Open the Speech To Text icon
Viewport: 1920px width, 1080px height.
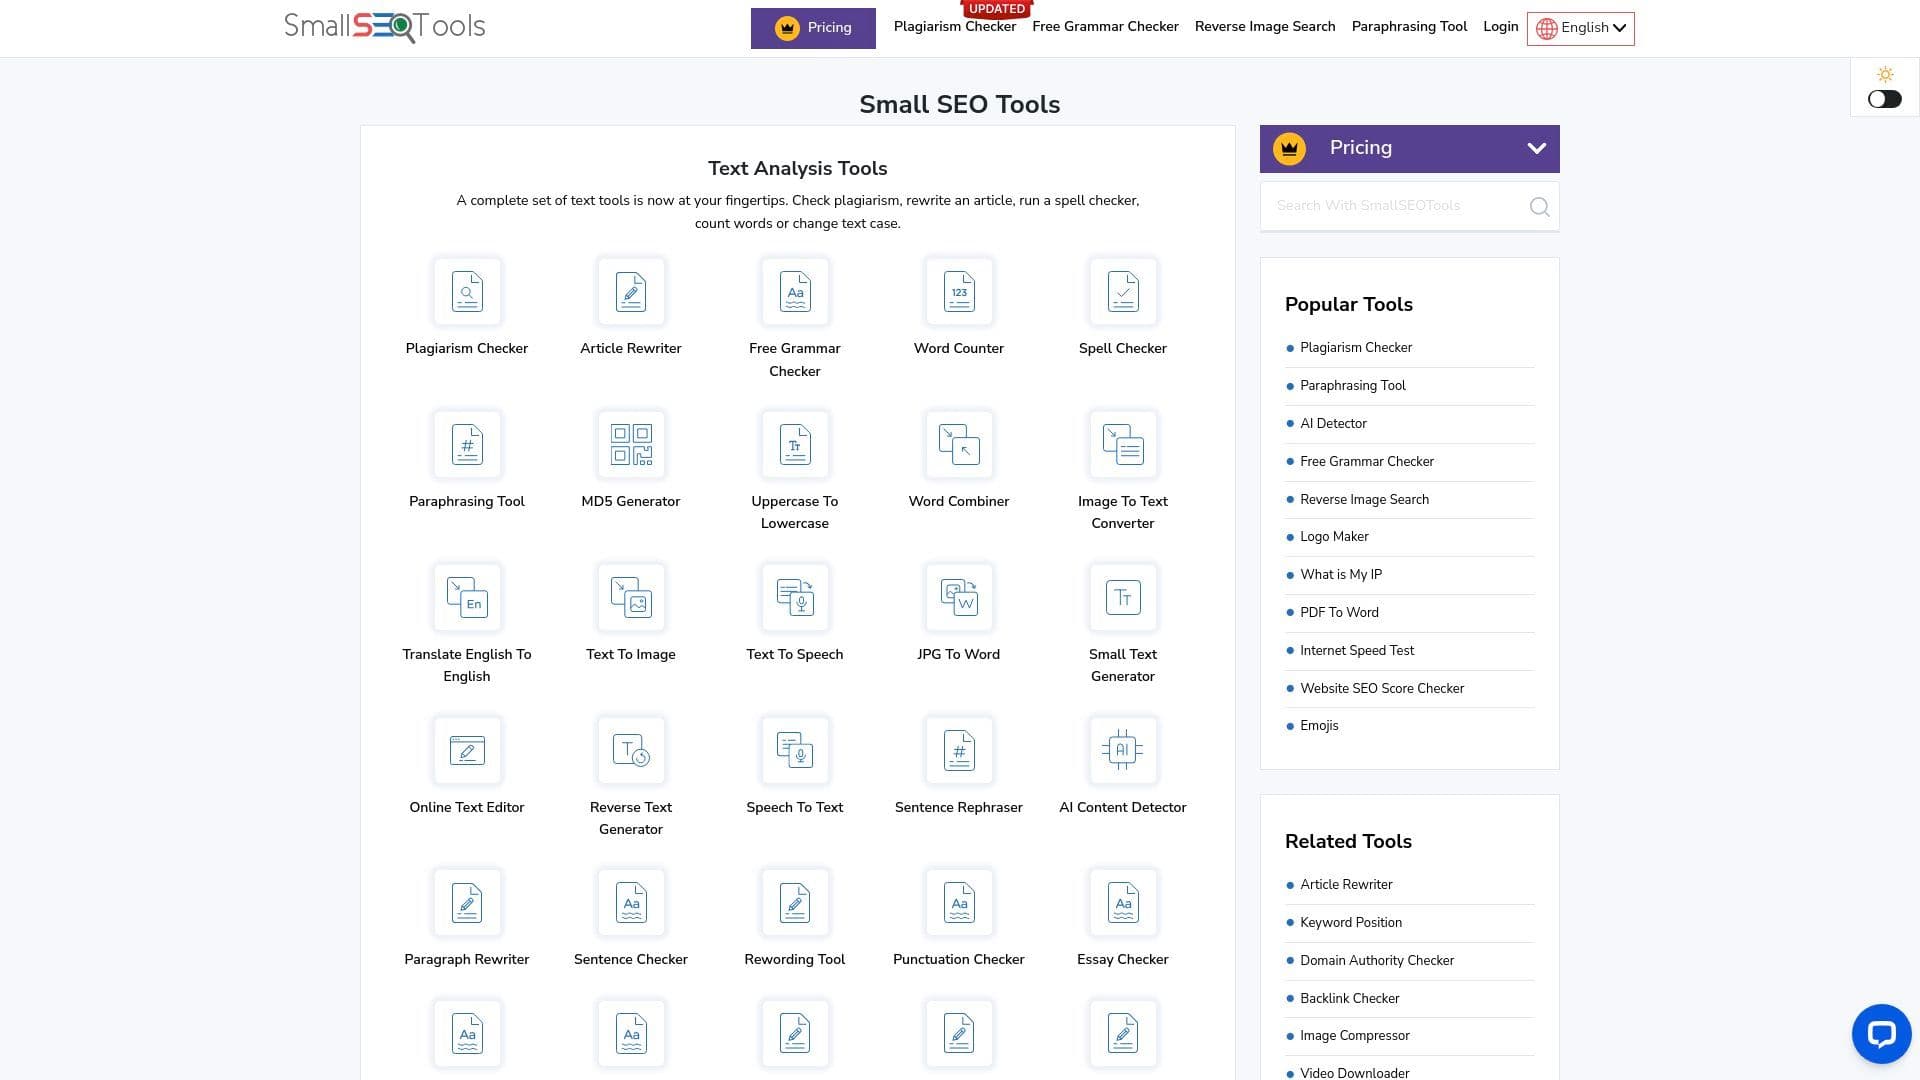coord(795,751)
